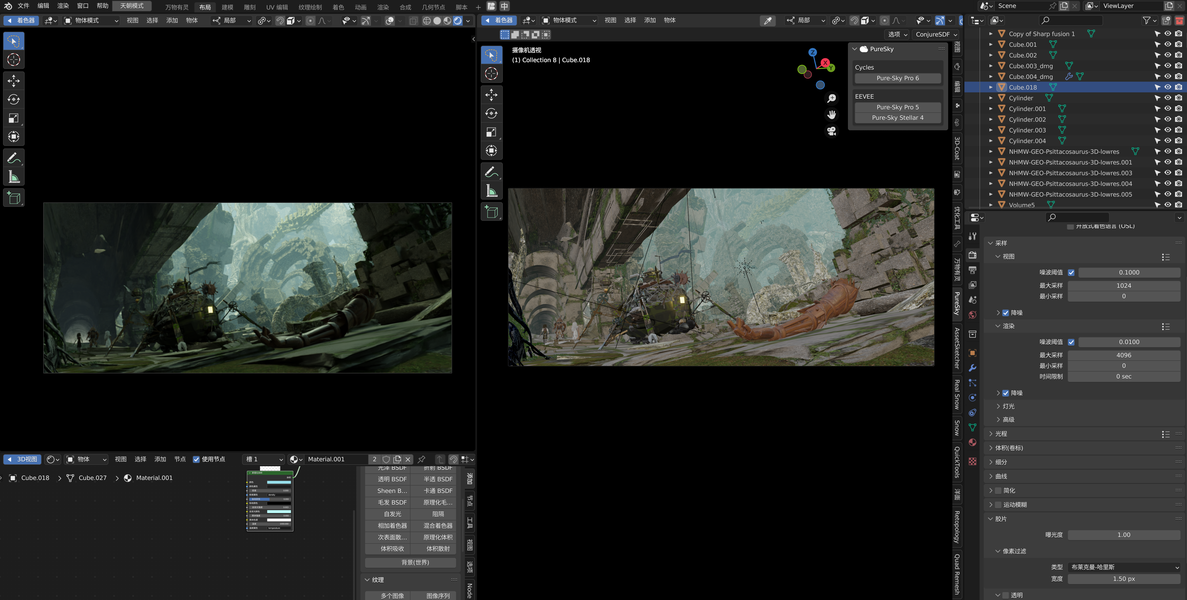Toggle 噪波阈值 checkbox with value 0.0100
Screen dimensions: 1187x600
click(x=1071, y=342)
